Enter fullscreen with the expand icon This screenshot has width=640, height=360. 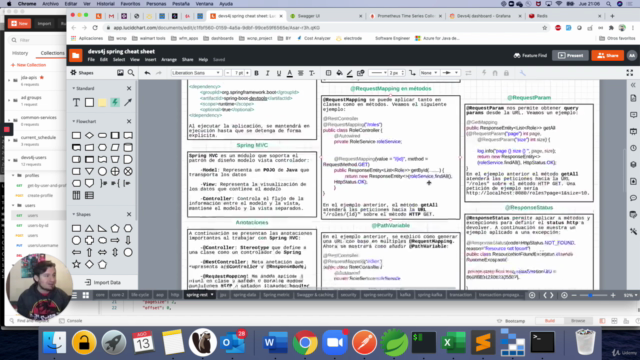coord(630,73)
